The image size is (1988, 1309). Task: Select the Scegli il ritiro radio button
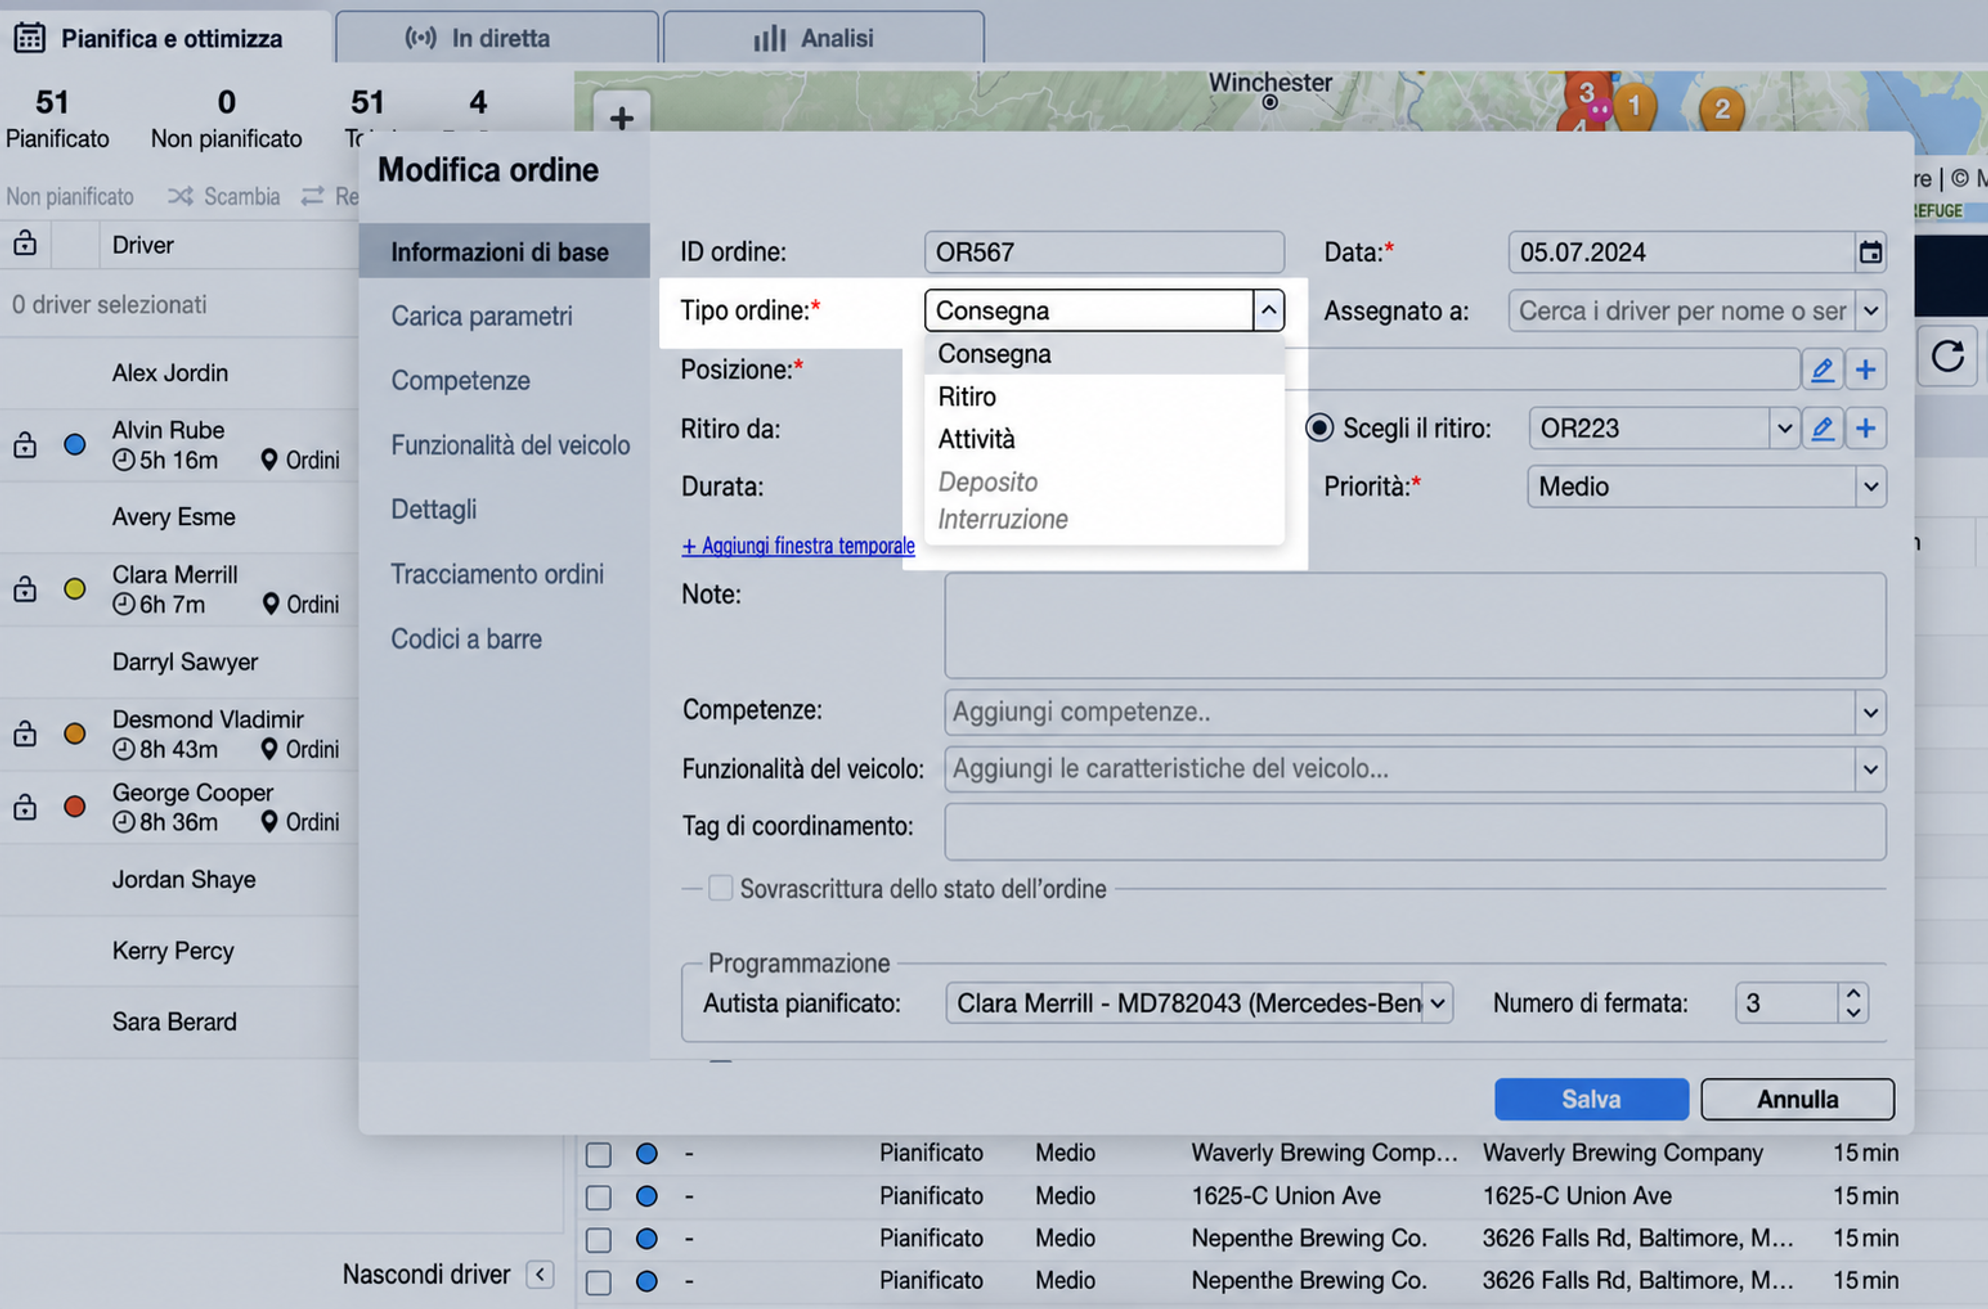1319,428
